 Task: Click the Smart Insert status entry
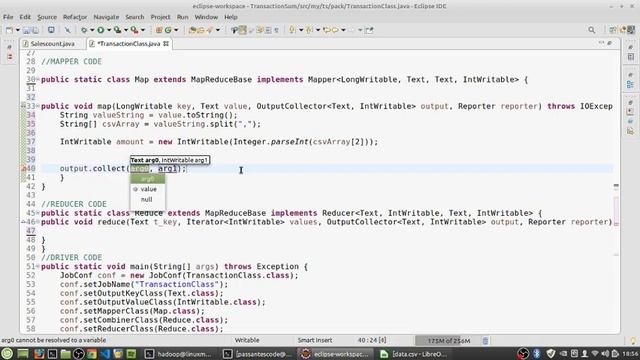[315, 340]
